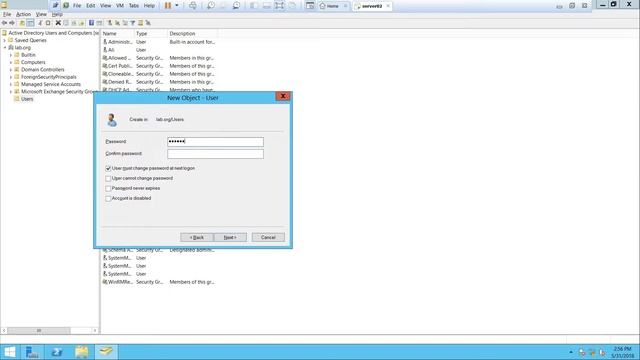Click the Password input field

216,142
